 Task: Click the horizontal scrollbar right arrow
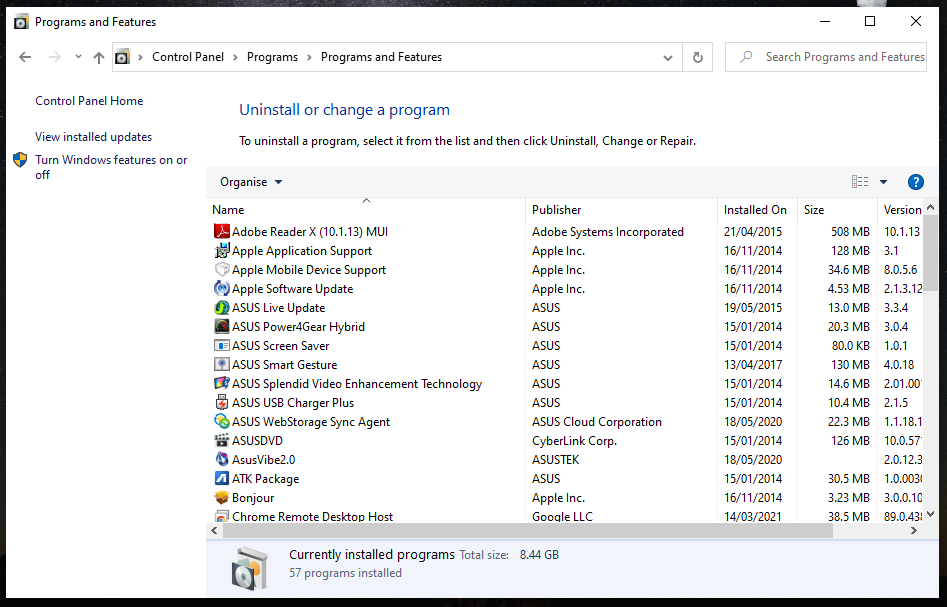tap(914, 530)
